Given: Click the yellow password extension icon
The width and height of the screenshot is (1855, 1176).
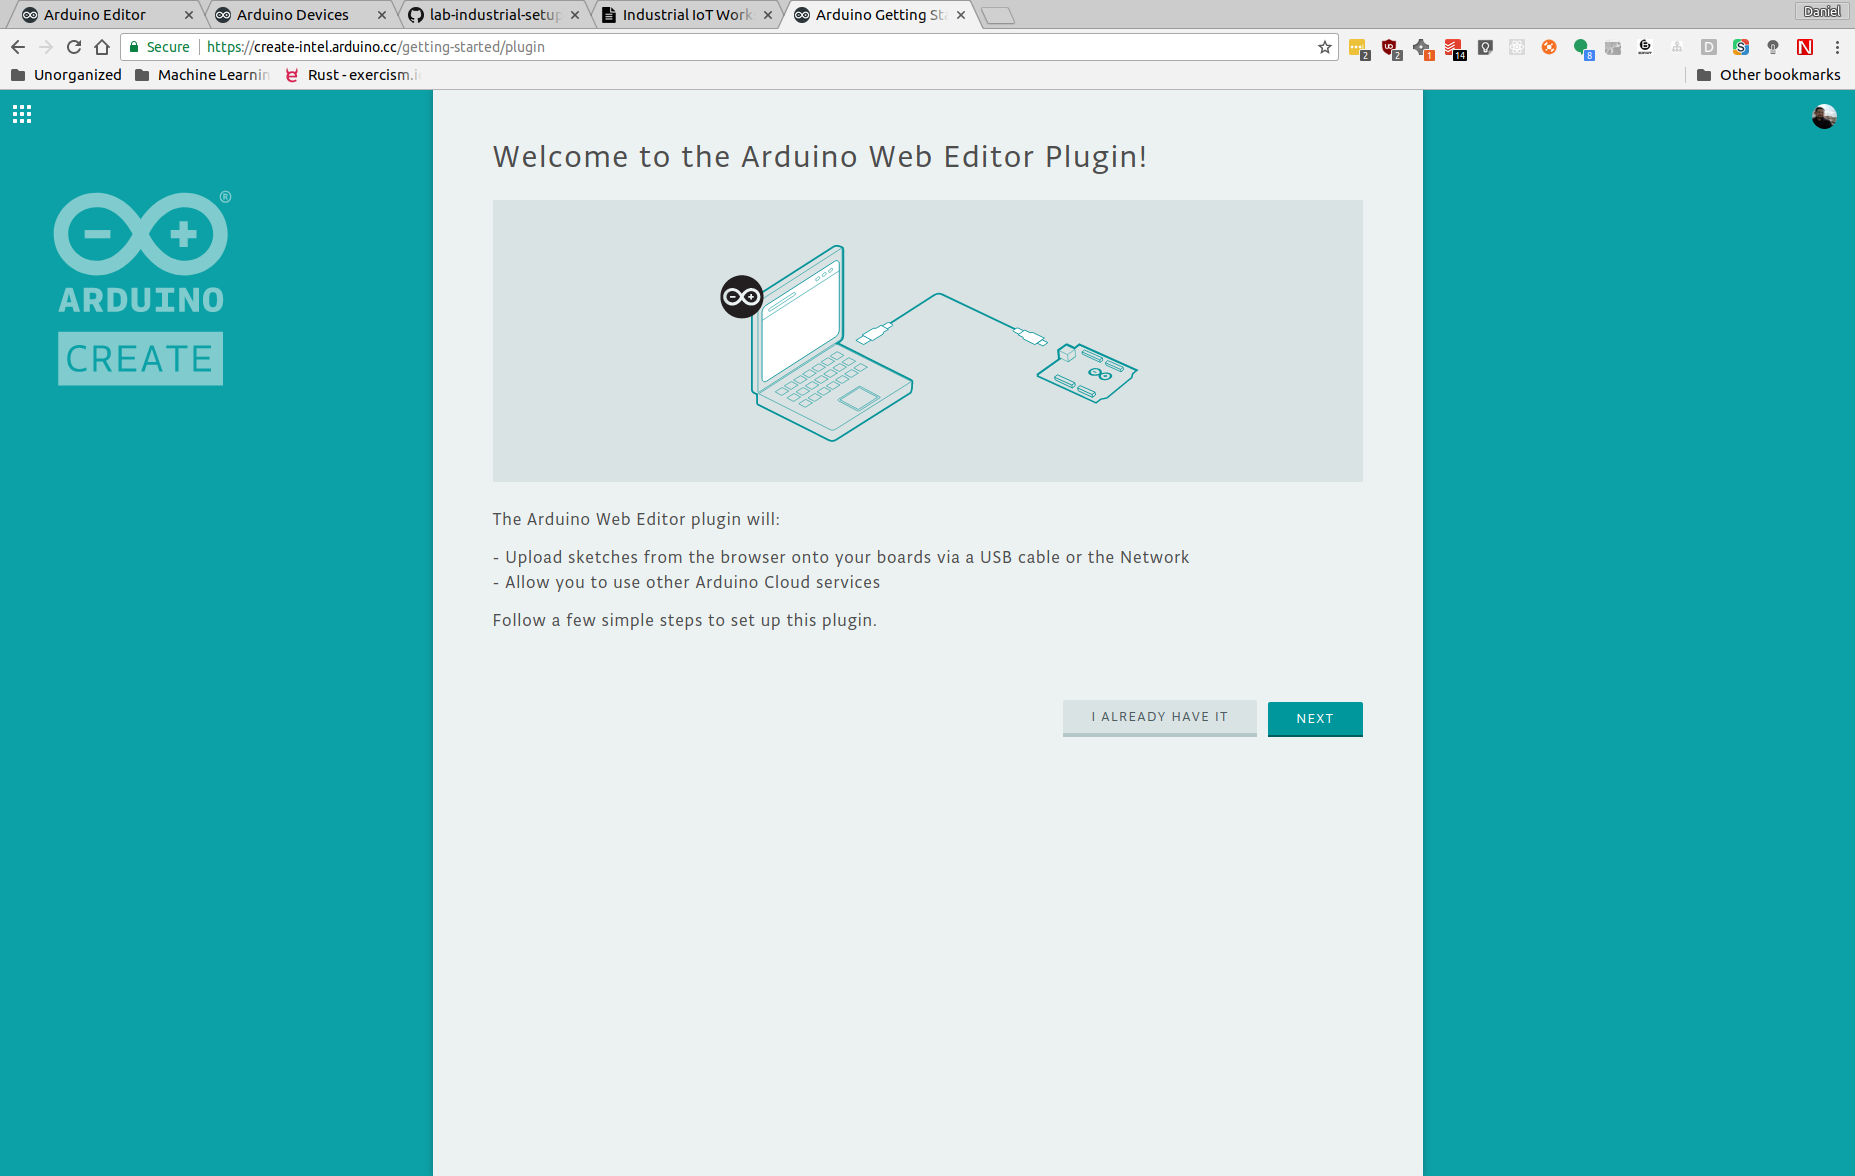Looking at the screenshot, I should [1358, 47].
